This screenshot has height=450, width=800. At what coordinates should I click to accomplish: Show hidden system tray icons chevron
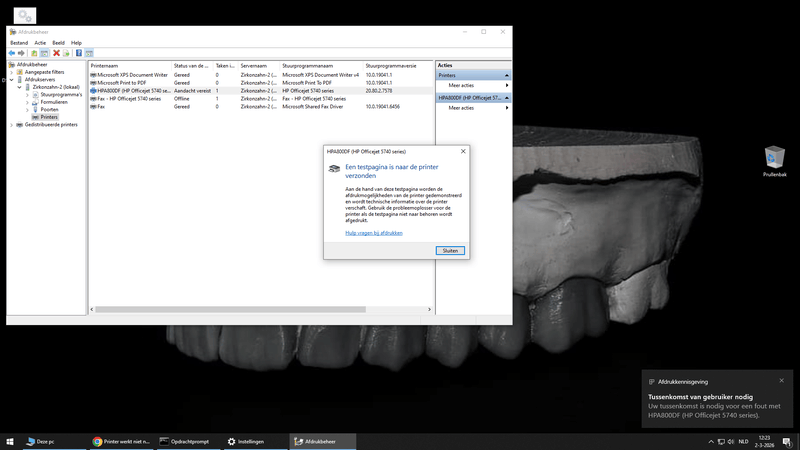(x=711, y=442)
